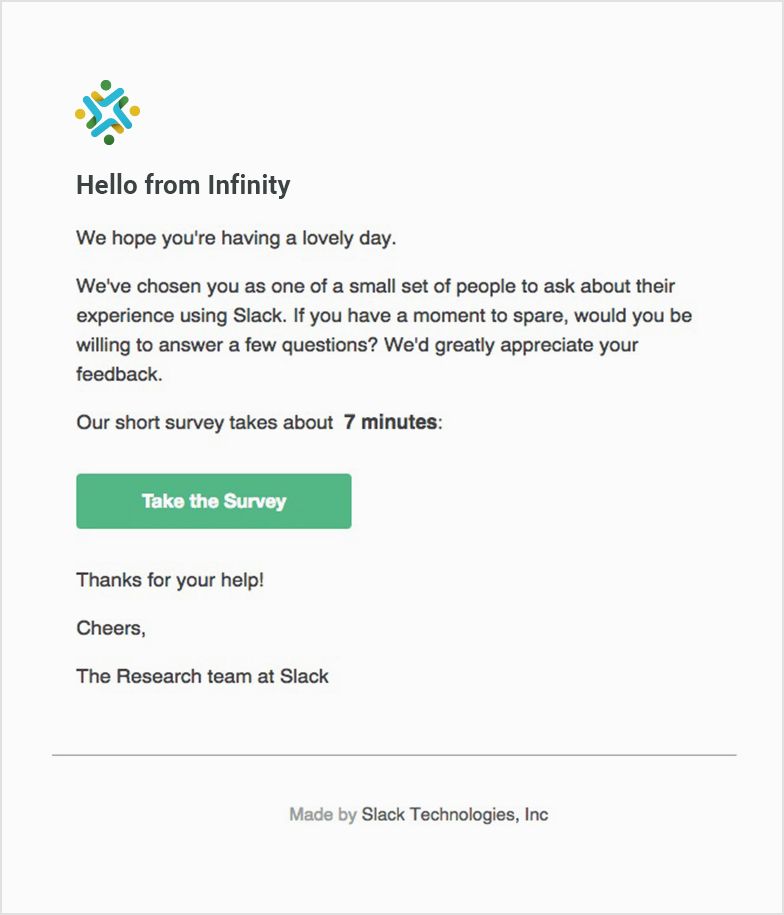The width and height of the screenshot is (784, 915).
Task: Click the horizontal divider above the footer
Action: (x=394, y=755)
